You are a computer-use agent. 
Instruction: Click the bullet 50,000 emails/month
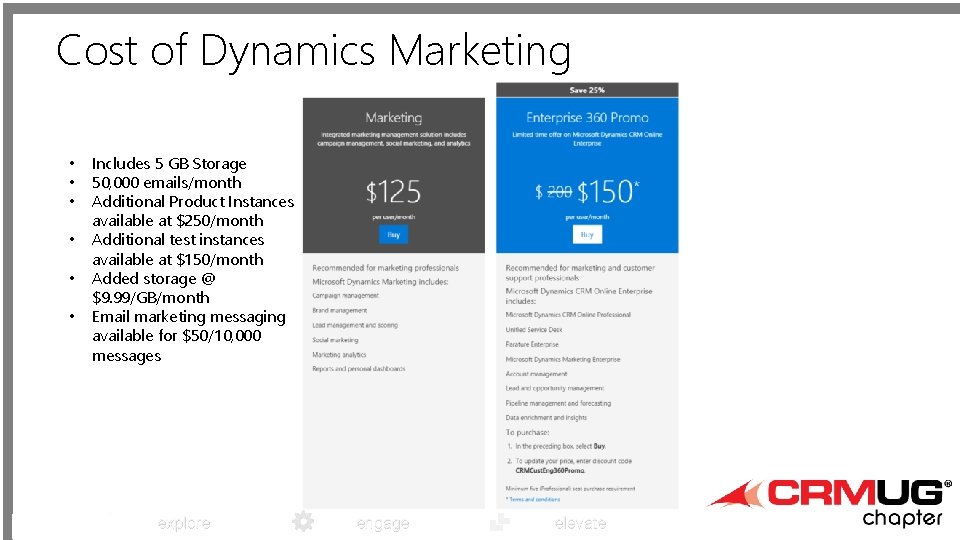(167, 182)
